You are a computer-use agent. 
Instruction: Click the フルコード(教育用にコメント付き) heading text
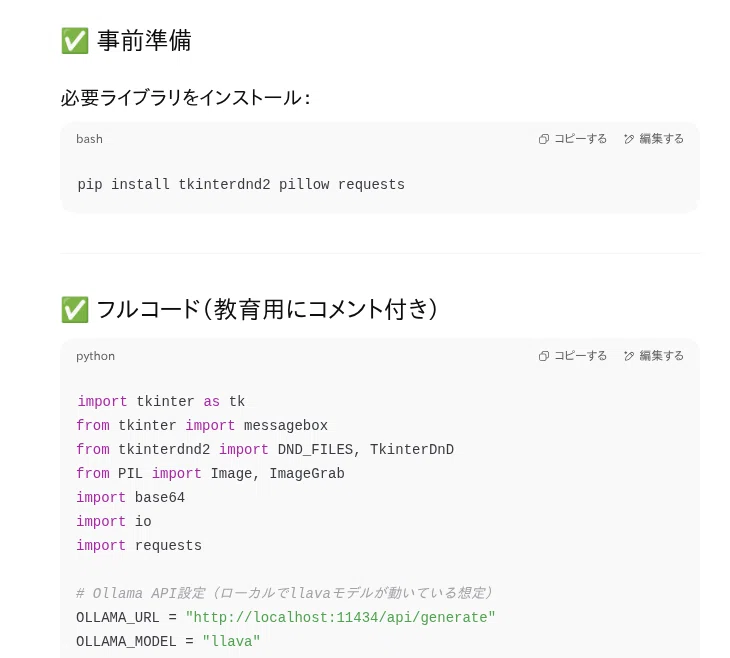267,309
